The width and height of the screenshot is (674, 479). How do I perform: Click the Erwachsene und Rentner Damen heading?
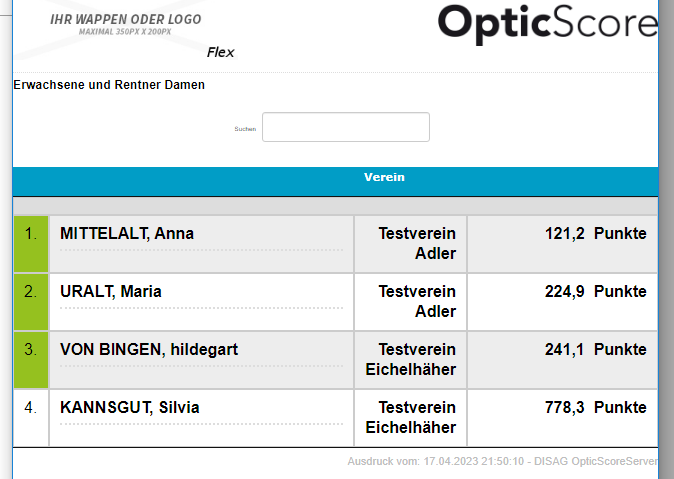[109, 85]
